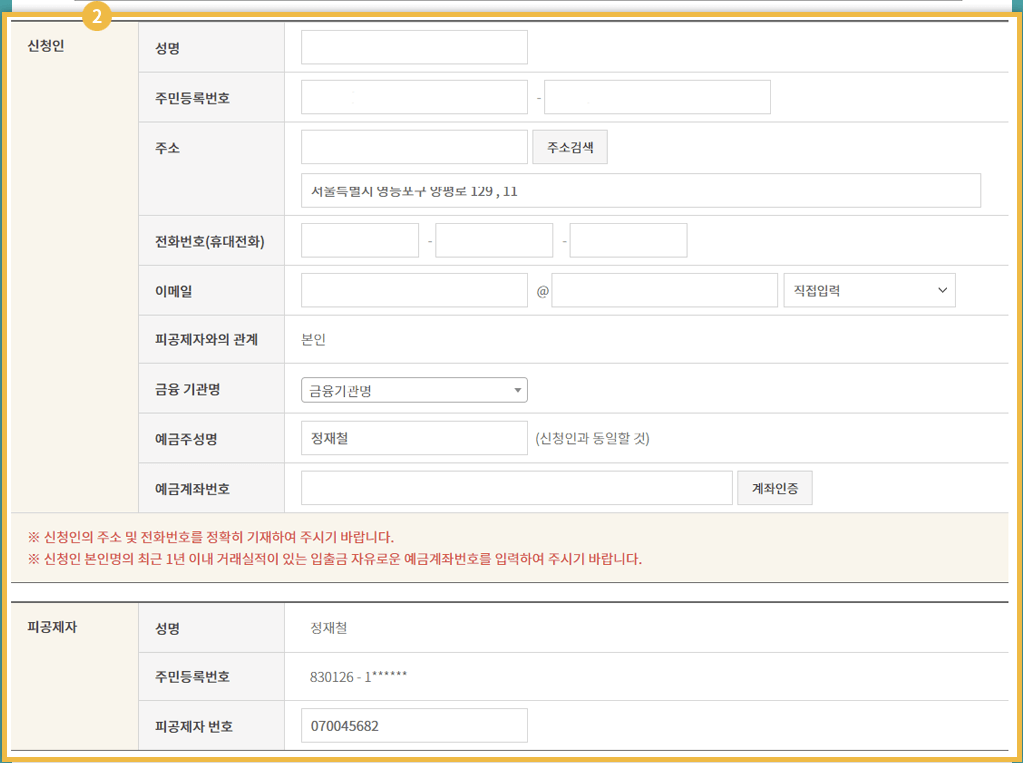1023x763 pixels.
Task: Click the 830126 - 1****** resident number text
Action: click(x=358, y=677)
